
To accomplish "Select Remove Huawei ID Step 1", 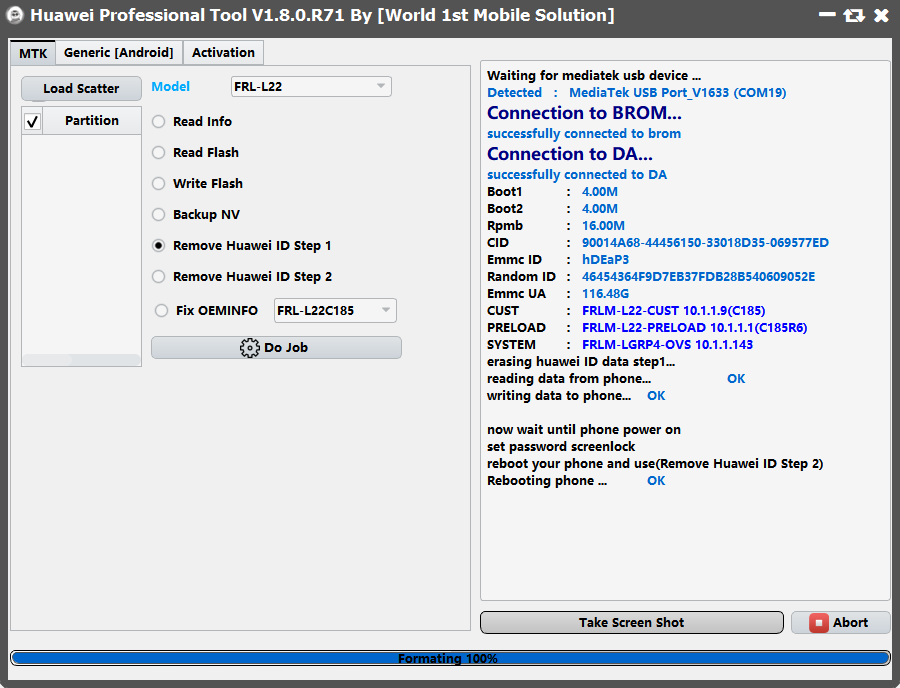I will [158, 245].
